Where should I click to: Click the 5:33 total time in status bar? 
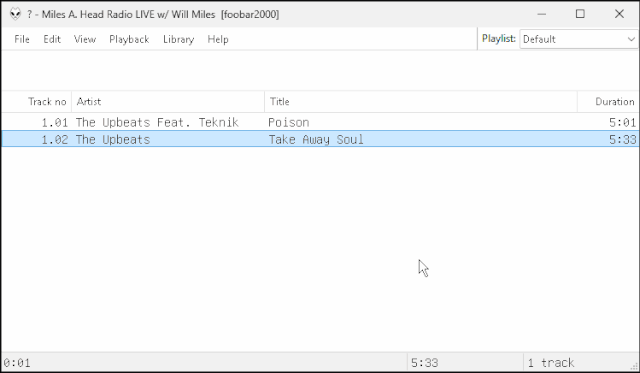pos(424,363)
